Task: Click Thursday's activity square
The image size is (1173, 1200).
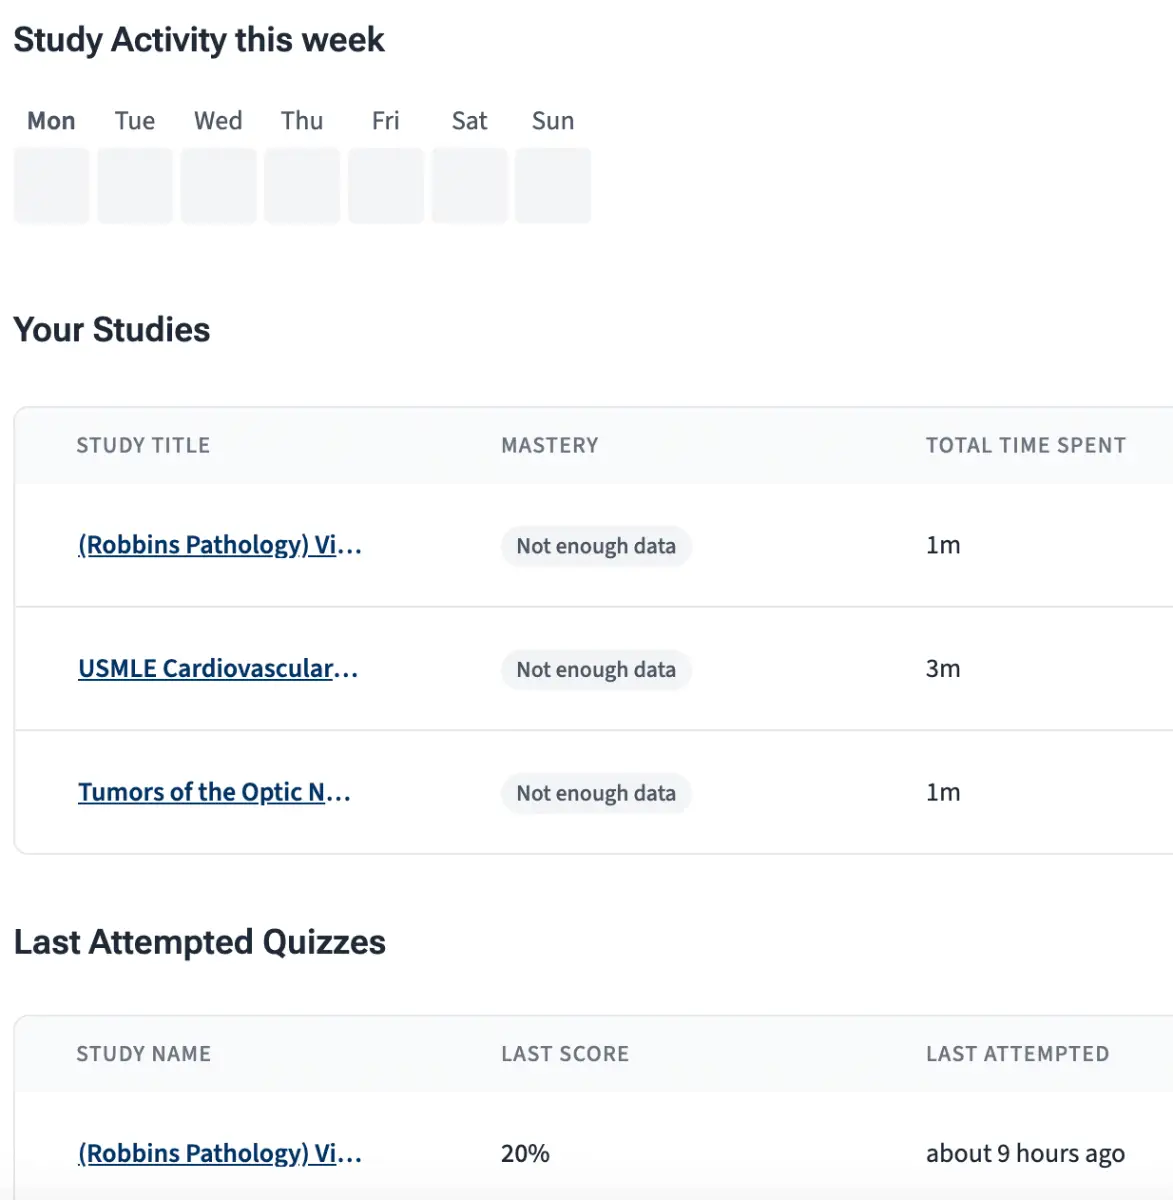Action: [x=302, y=186]
